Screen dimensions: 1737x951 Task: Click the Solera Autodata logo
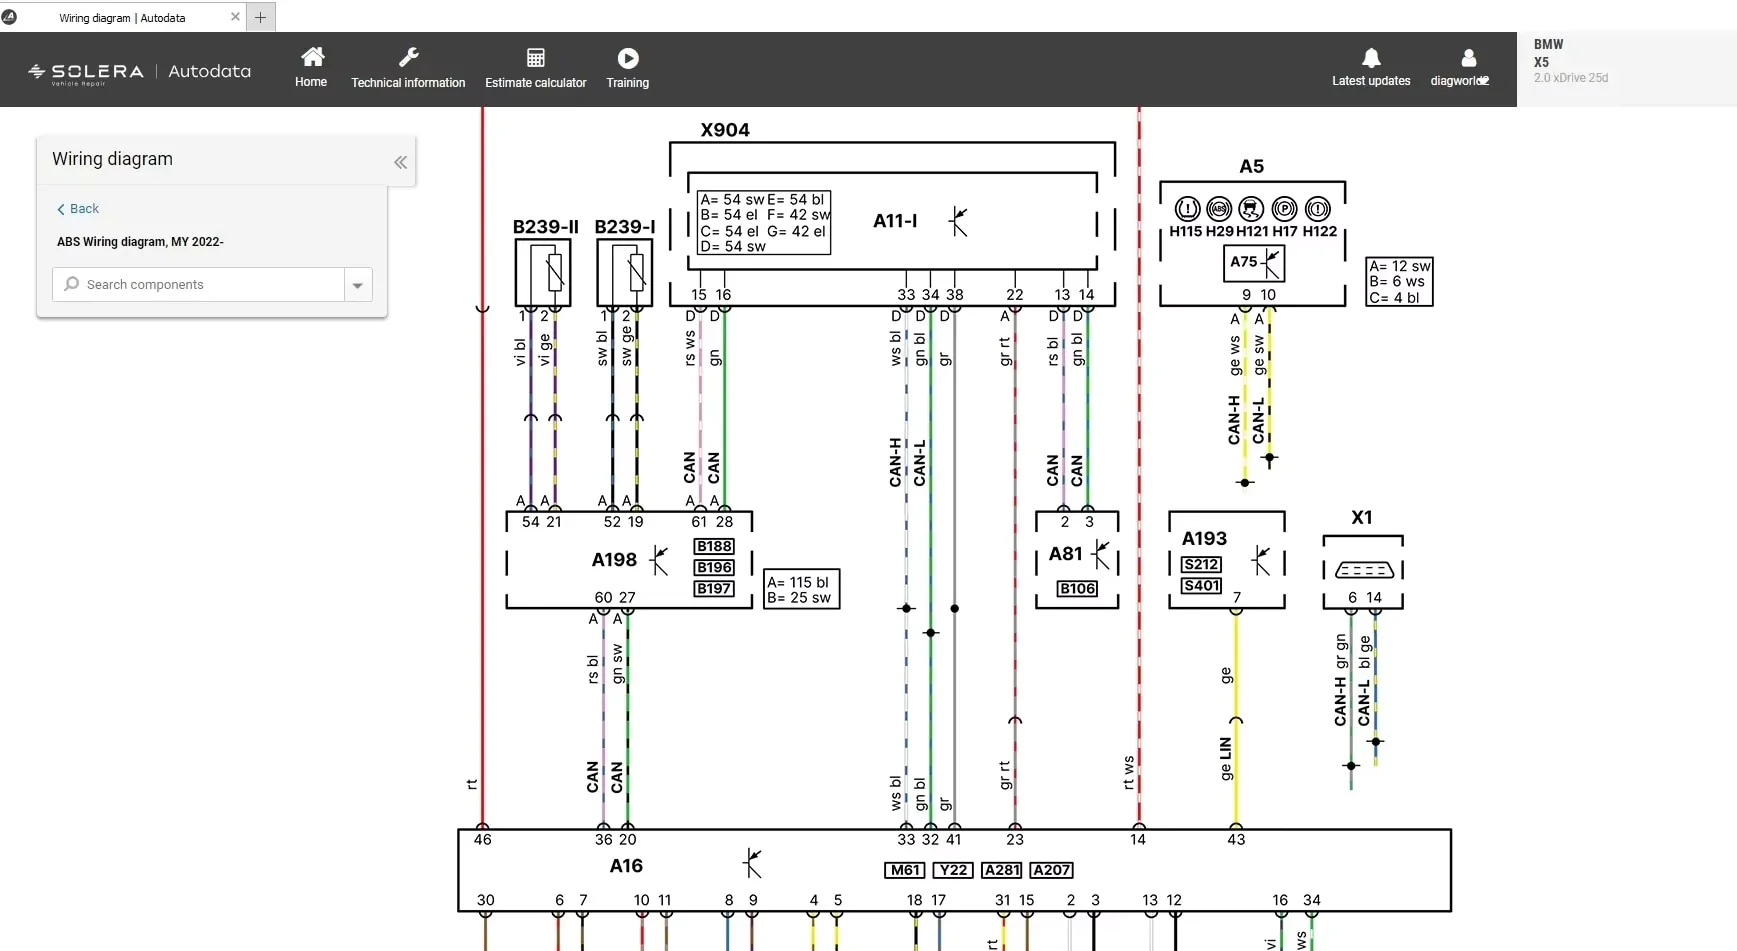pos(140,71)
